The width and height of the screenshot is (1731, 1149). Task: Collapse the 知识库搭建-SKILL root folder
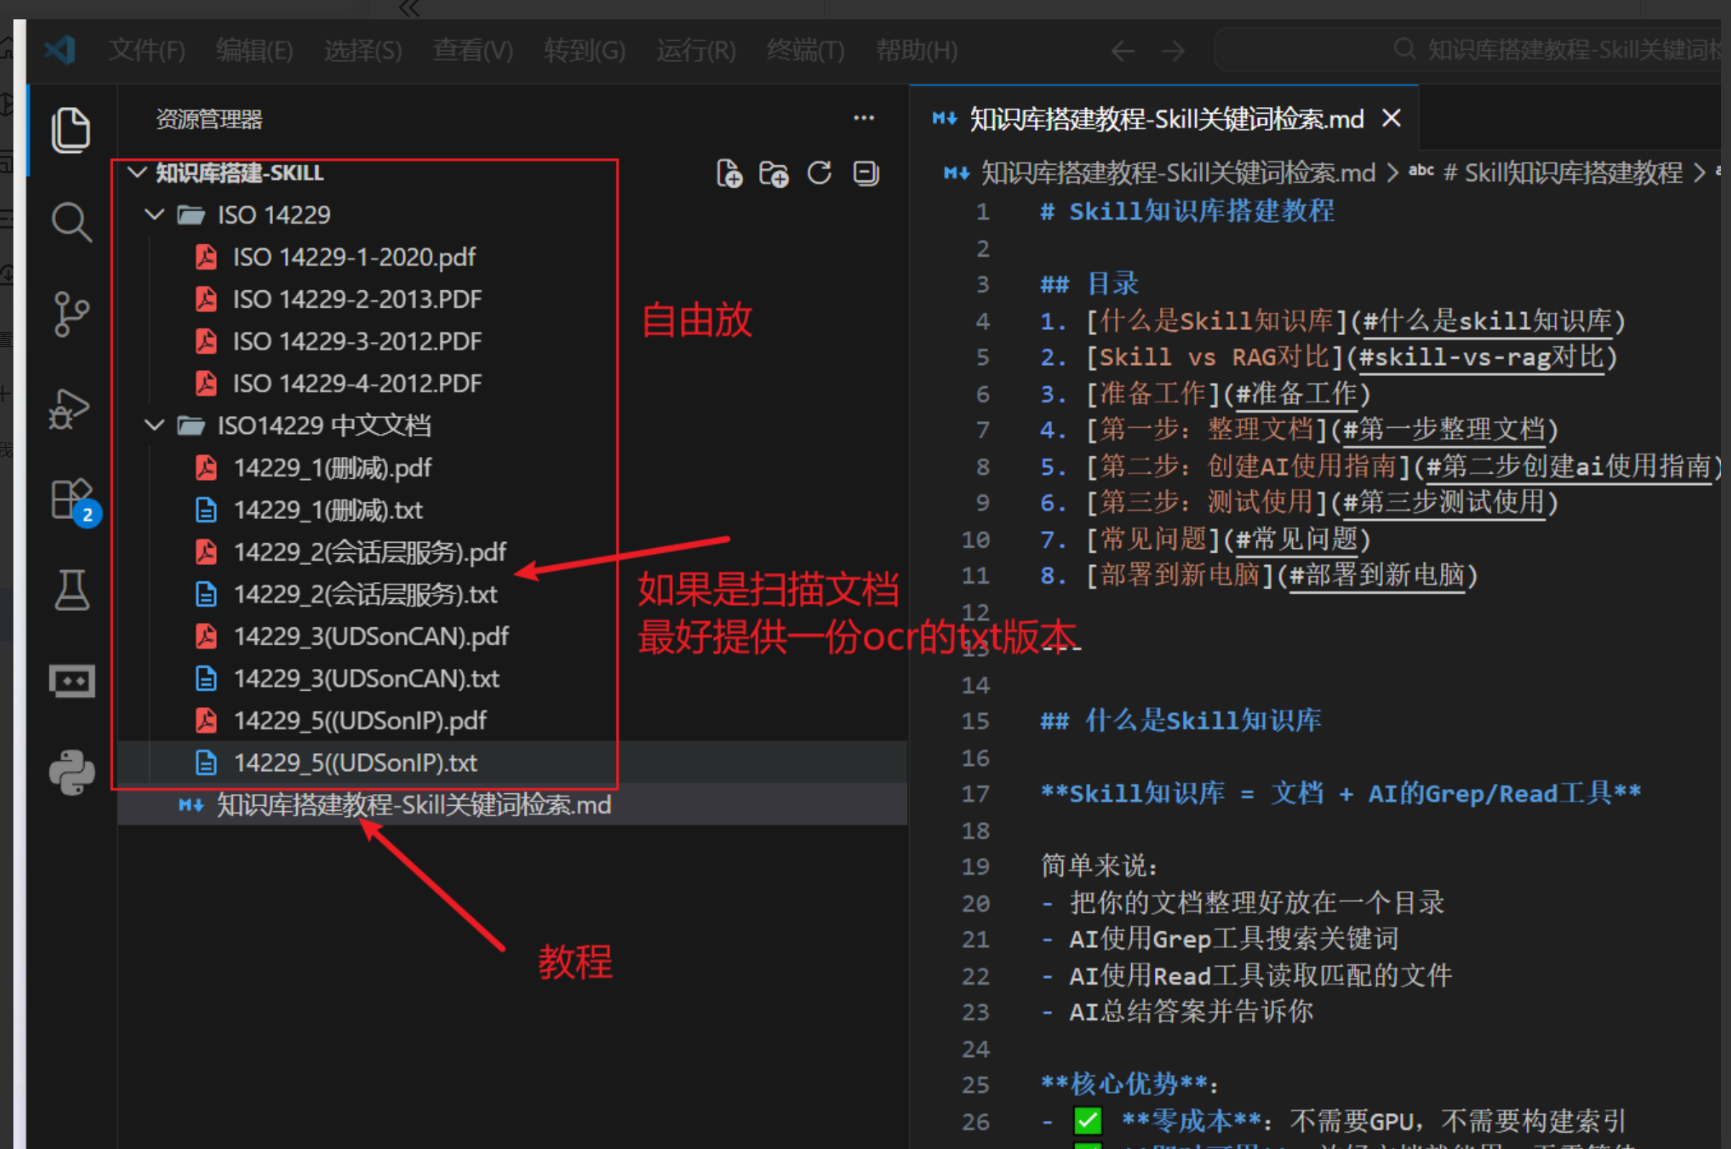coord(138,172)
